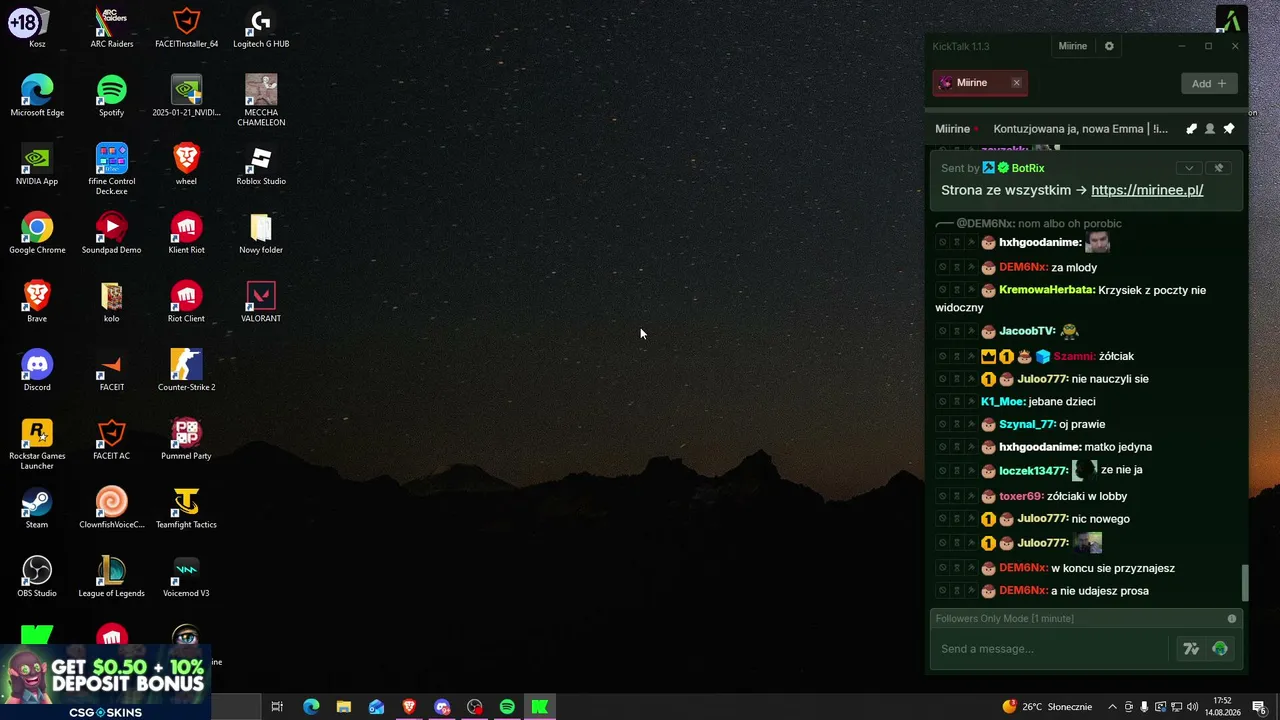Open the Nowy folder desktop folder

261,233
